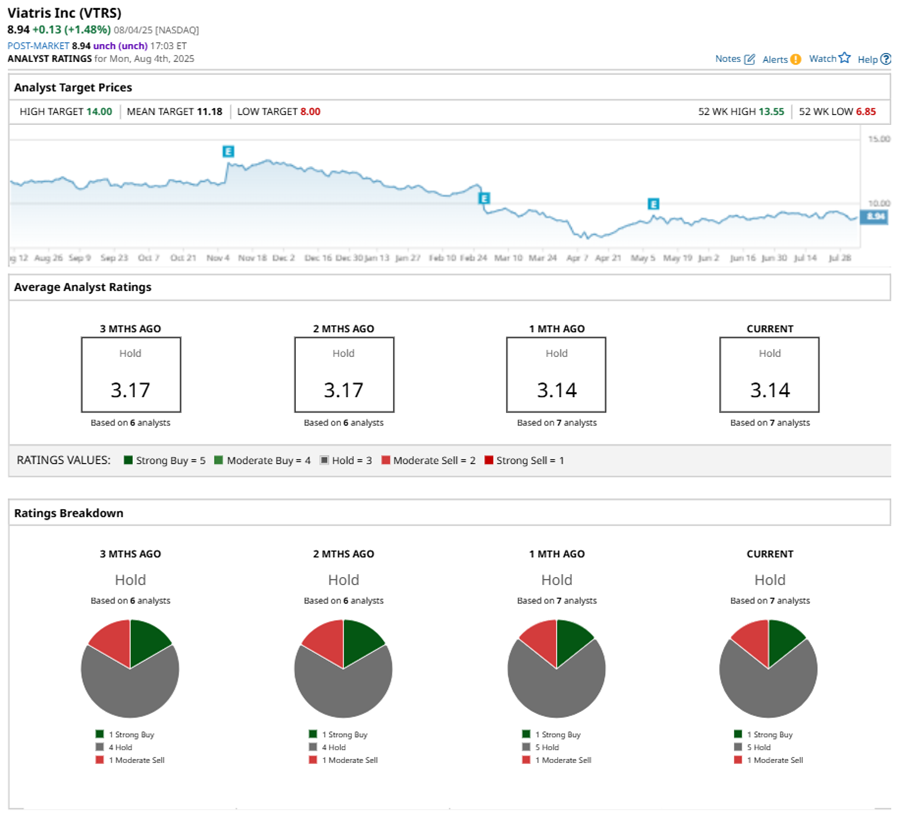
Task: Click the RATINGS VALUES: label
Action: pos(63,460)
